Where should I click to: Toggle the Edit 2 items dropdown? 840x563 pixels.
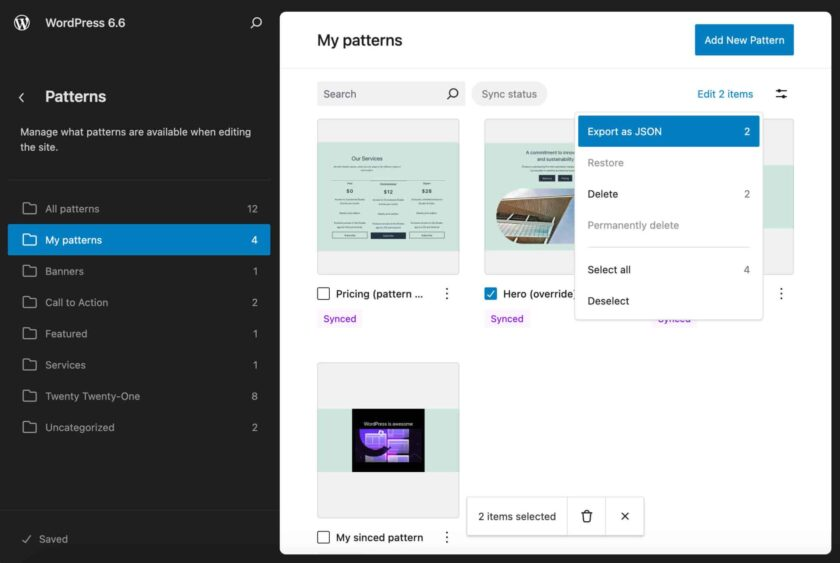[x=725, y=94]
